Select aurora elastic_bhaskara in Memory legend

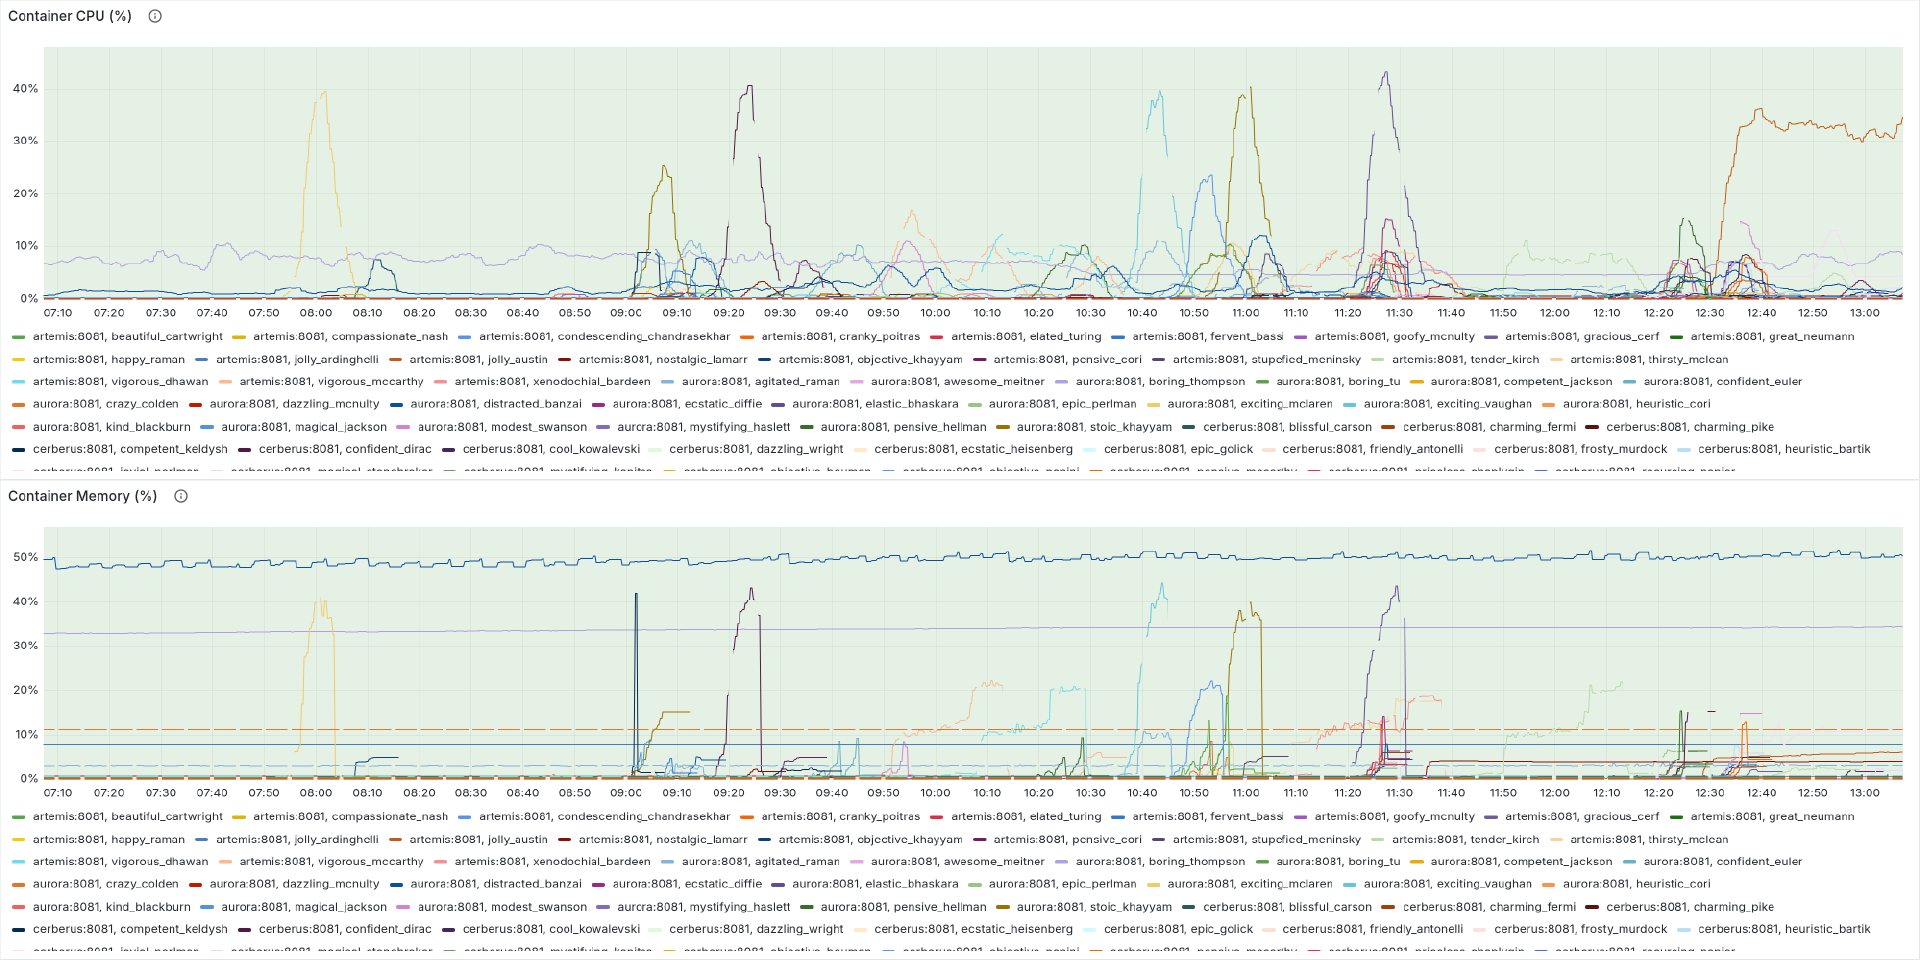click(x=875, y=884)
